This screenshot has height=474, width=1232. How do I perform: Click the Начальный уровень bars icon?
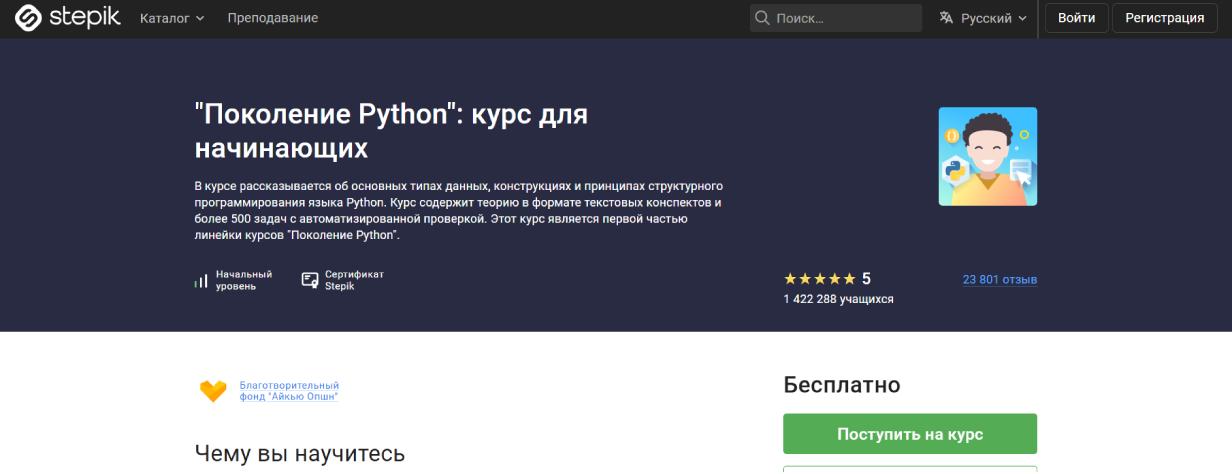coord(201,281)
